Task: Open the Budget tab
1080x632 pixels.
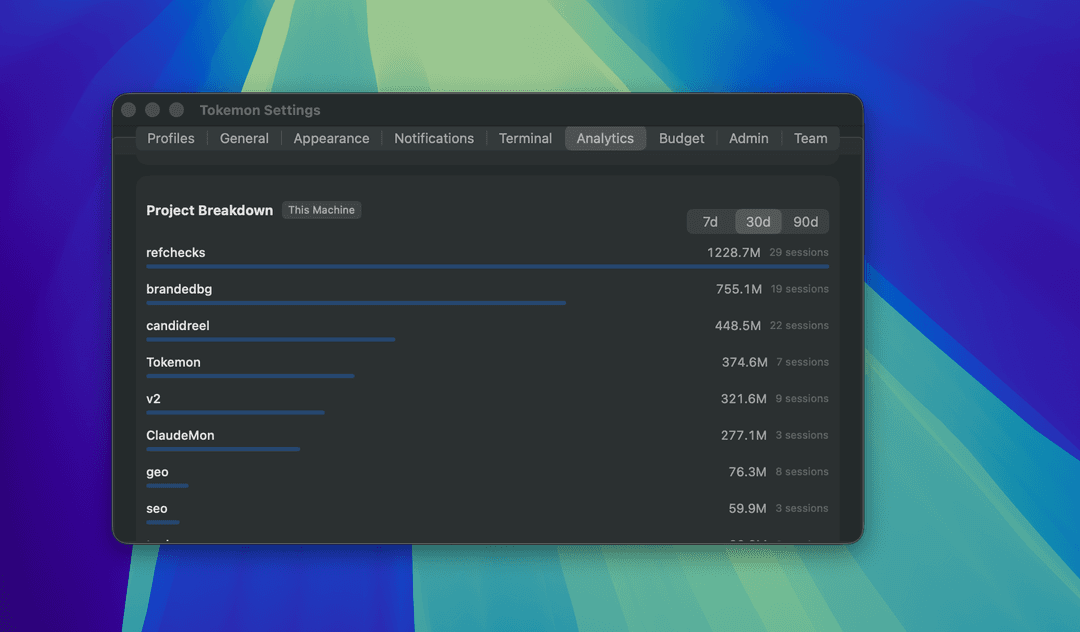Action: (681, 138)
